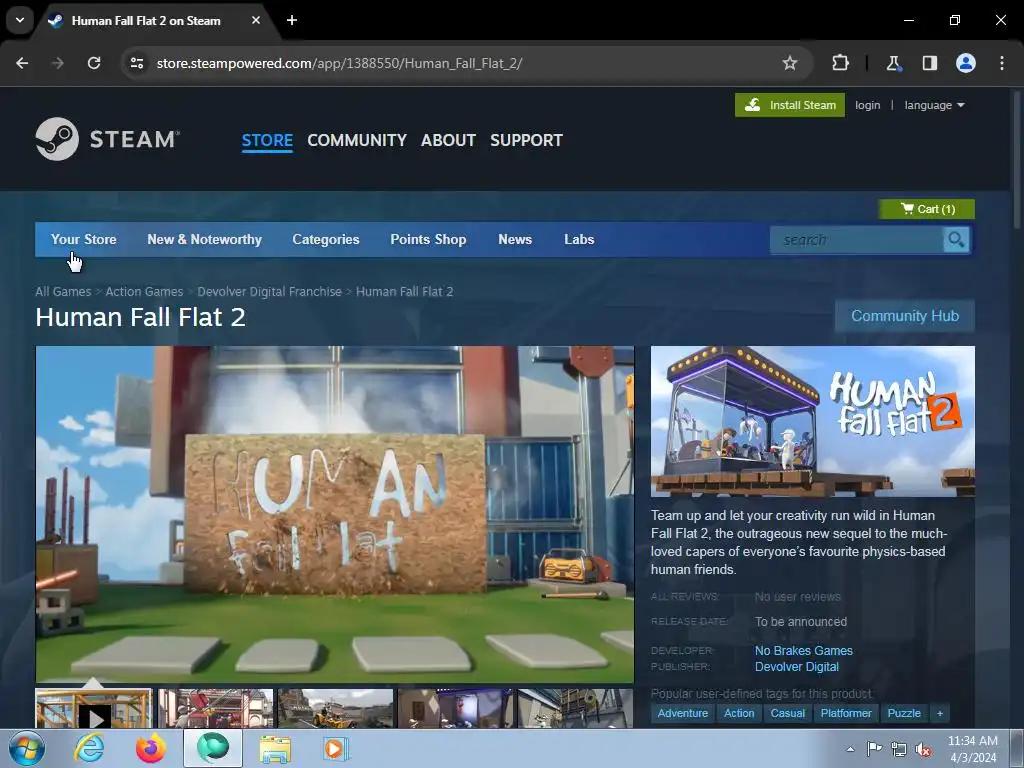The width and height of the screenshot is (1024, 768).
Task: Launch Internet Explorer from the taskbar
Action: pos(89,748)
